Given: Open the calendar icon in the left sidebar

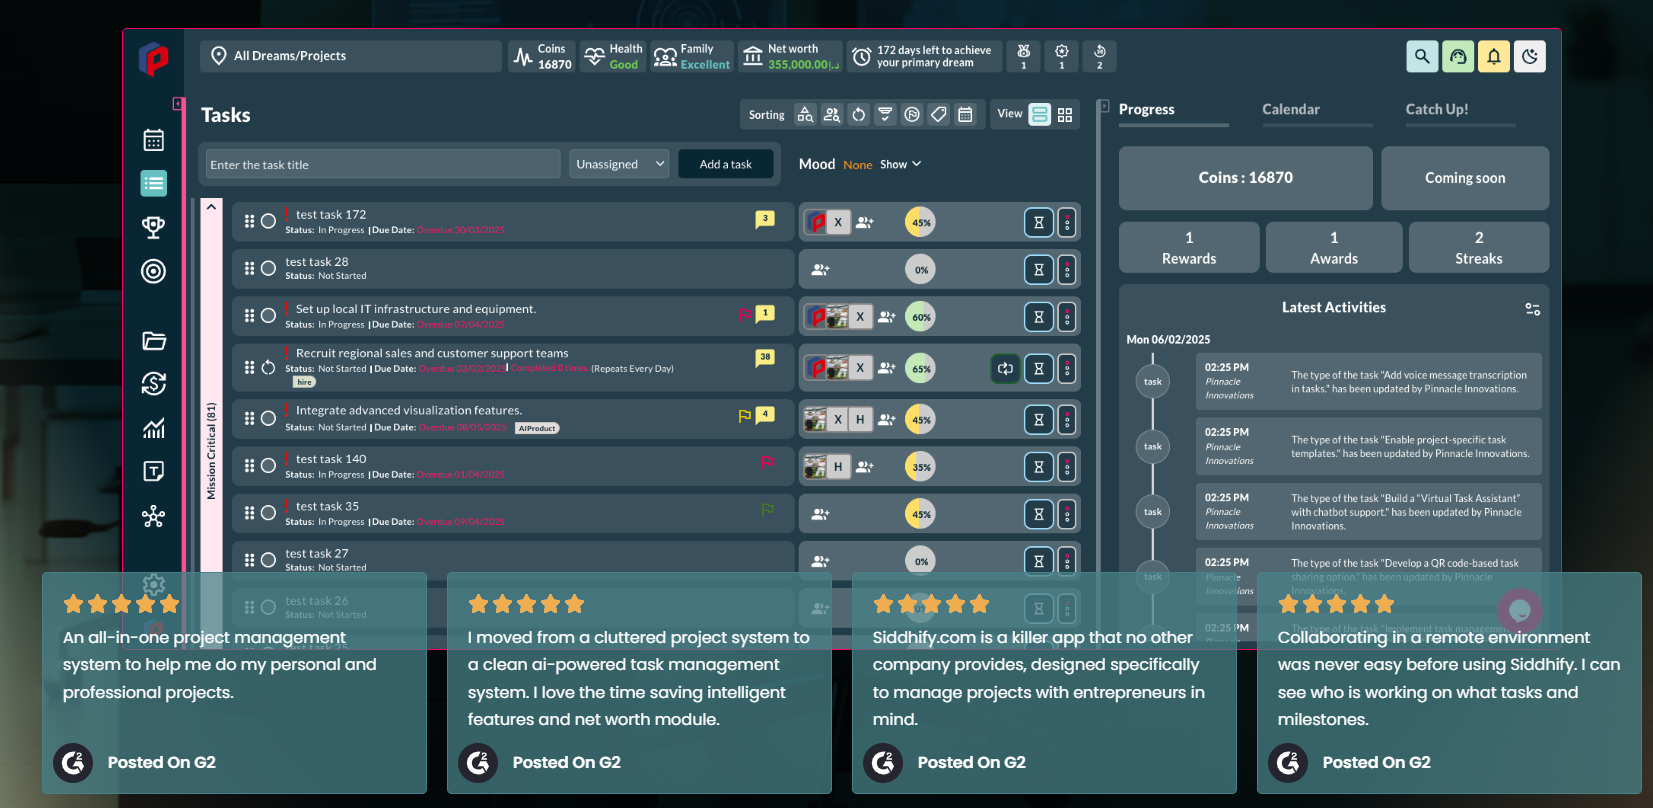Looking at the screenshot, I should point(153,140).
